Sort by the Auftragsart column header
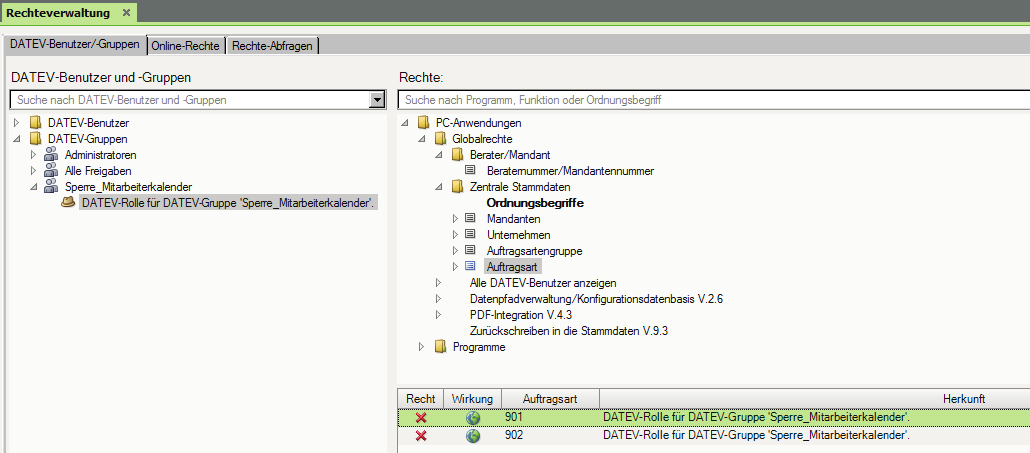The image size is (1030, 453). 549,398
